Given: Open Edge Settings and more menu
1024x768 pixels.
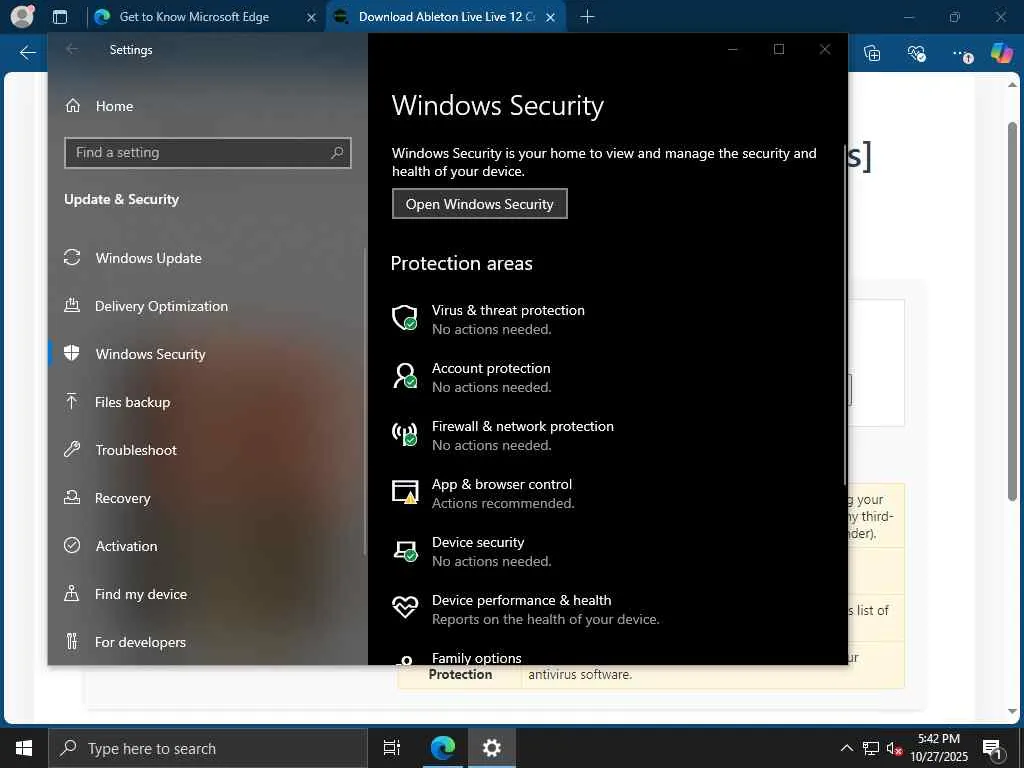Looking at the screenshot, I should tap(962, 55).
